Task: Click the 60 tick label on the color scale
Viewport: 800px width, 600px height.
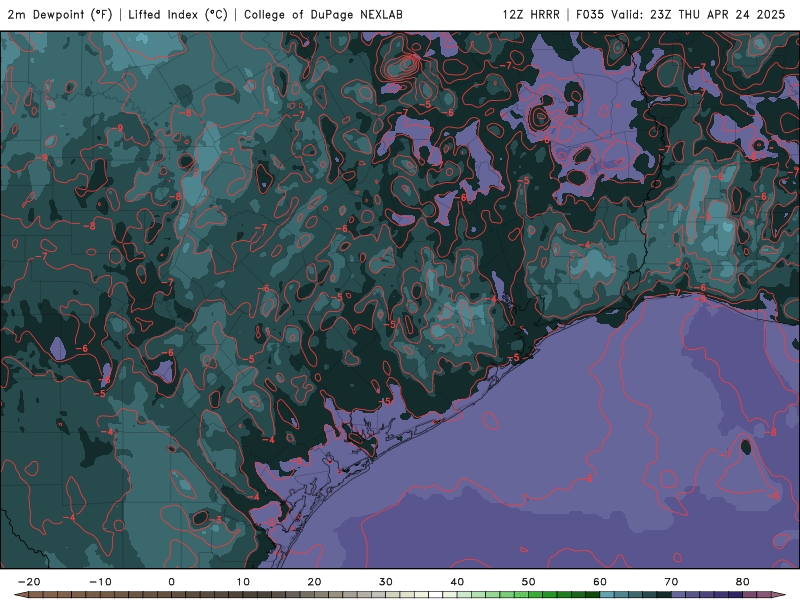Action: [600, 582]
